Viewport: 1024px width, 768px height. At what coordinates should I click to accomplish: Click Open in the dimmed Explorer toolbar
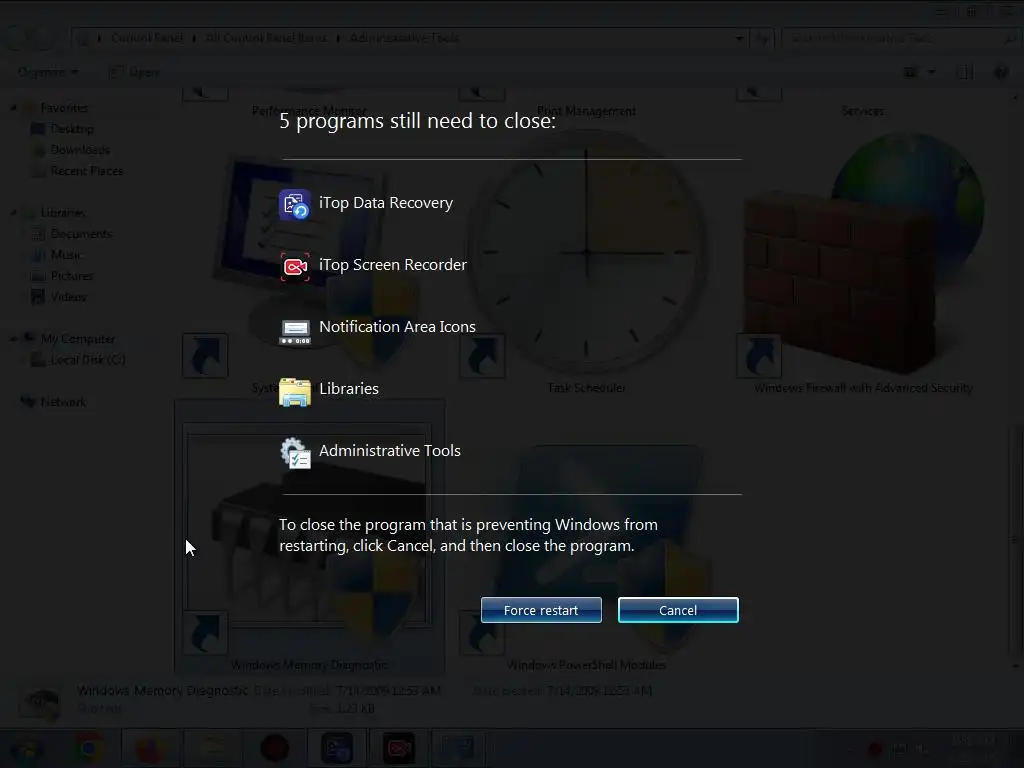pos(134,72)
